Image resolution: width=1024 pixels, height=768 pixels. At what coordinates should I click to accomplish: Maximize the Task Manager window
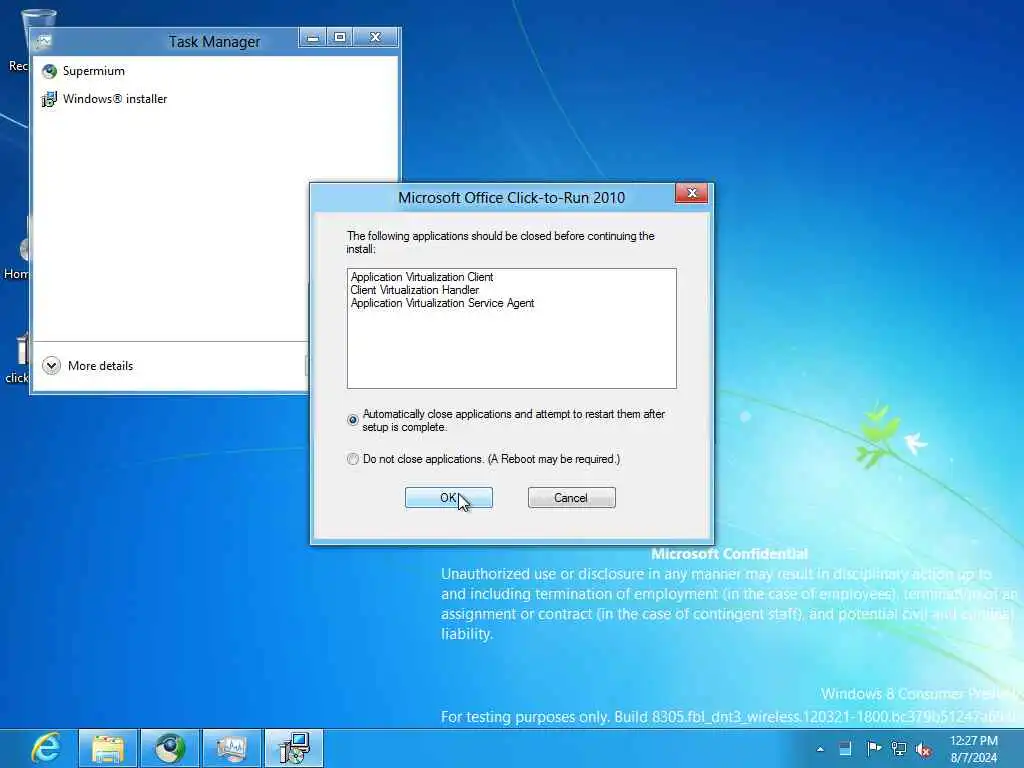tap(340, 38)
